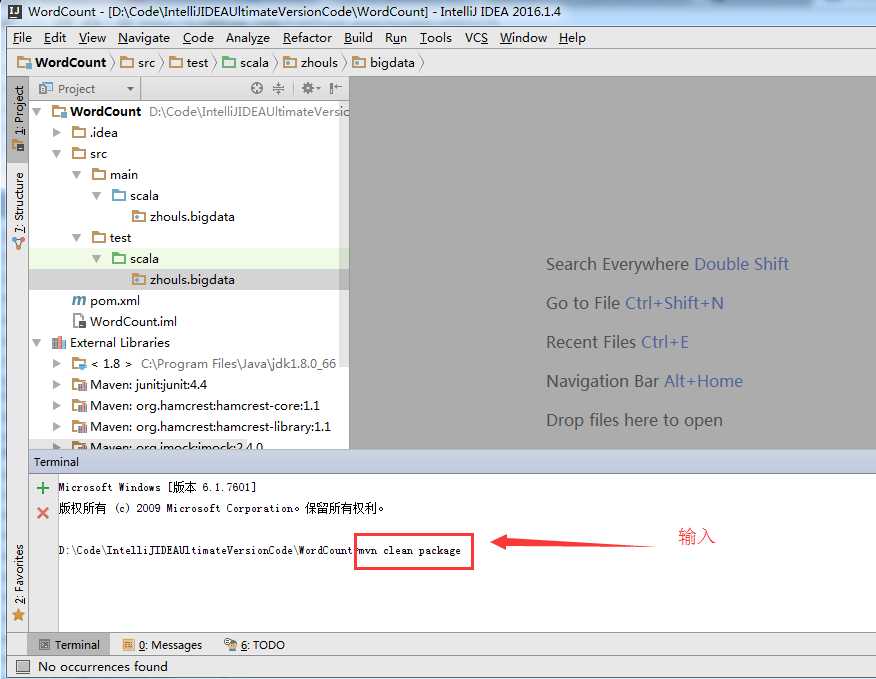The image size is (876, 679).
Task: Click the Scroll from Source target icon
Action: tap(256, 88)
